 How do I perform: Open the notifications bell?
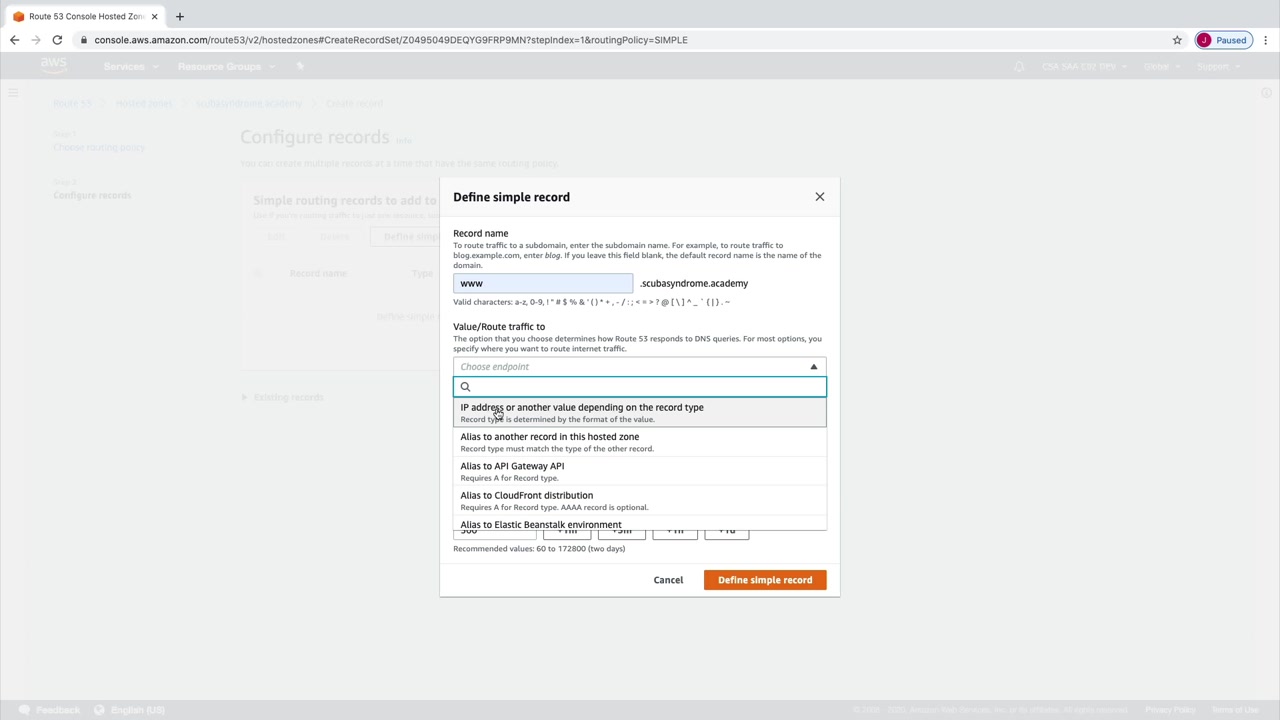pyautogui.click(x=1019, y=67)
